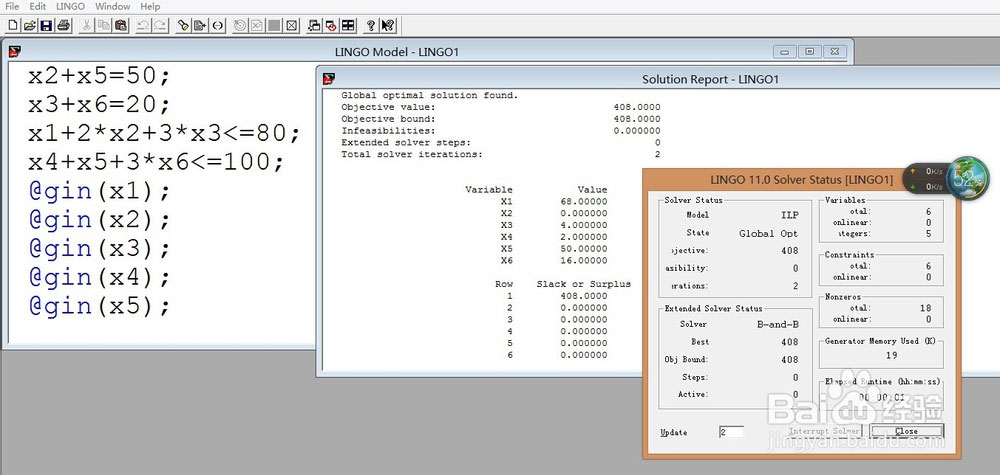Paste from clipboard with the Paste icon
The image size is (1000, 475).
click(x=121, y=26)
